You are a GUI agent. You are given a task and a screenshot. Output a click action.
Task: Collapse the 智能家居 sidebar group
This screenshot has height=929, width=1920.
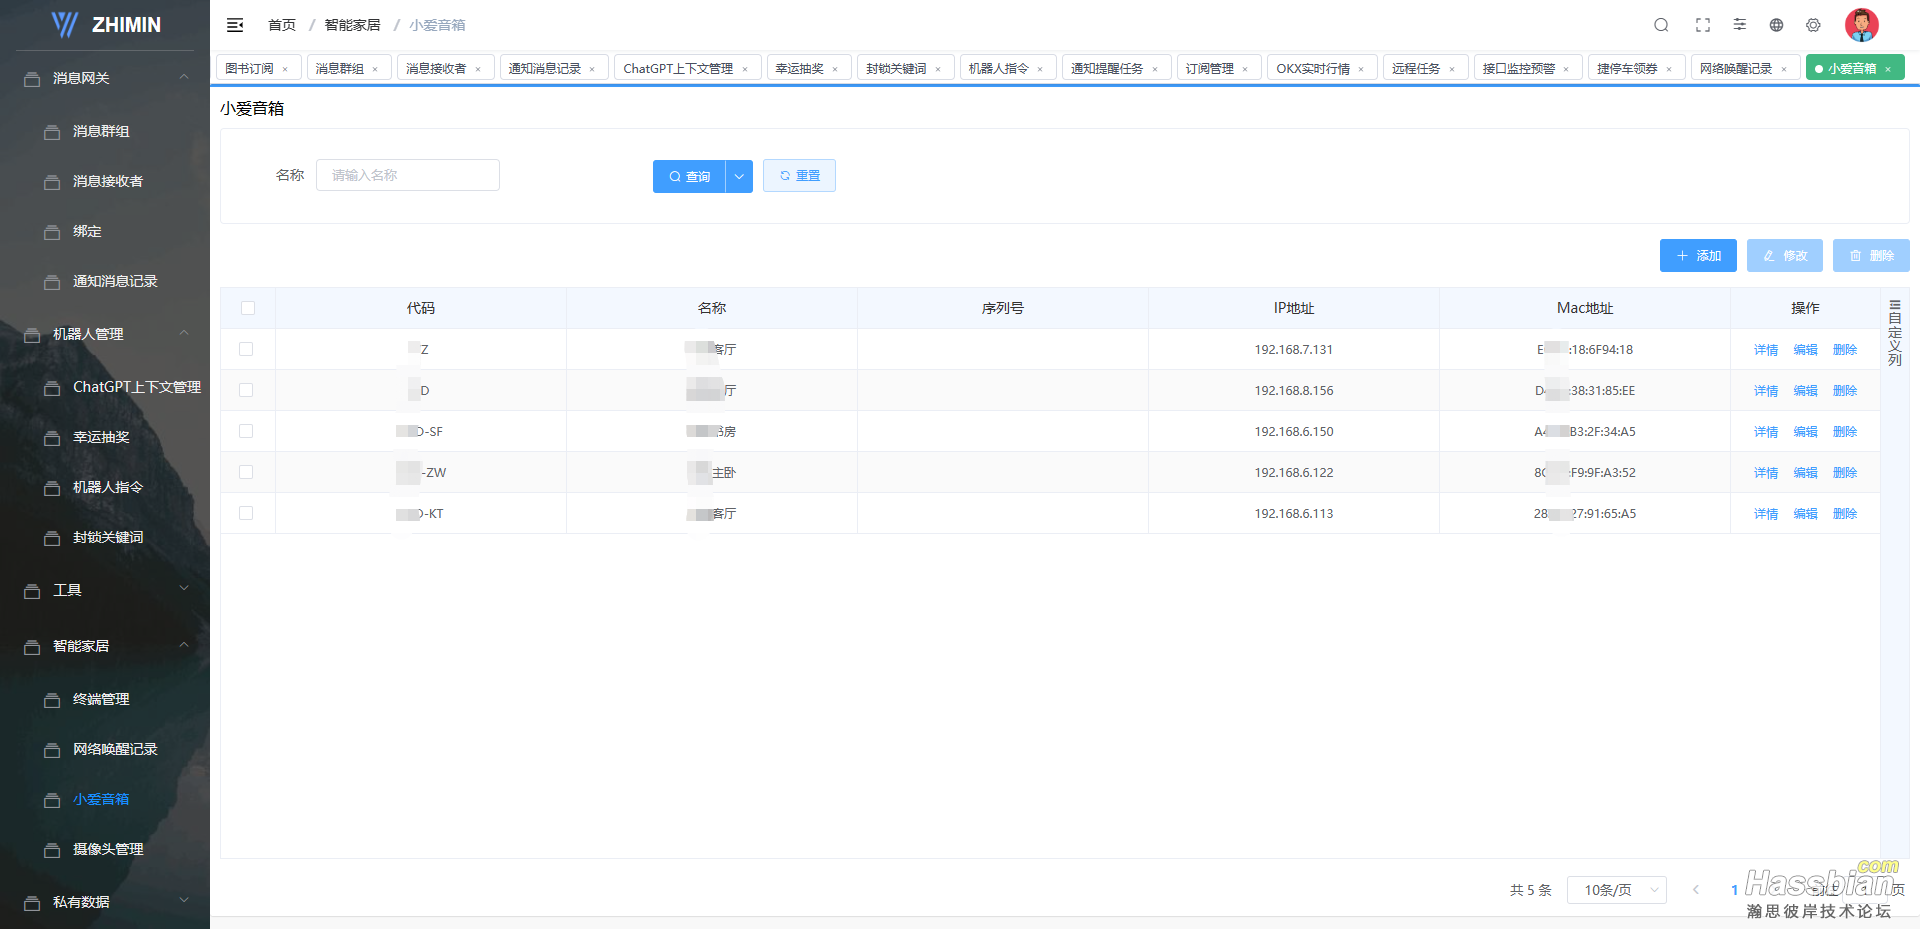(105, 646)
